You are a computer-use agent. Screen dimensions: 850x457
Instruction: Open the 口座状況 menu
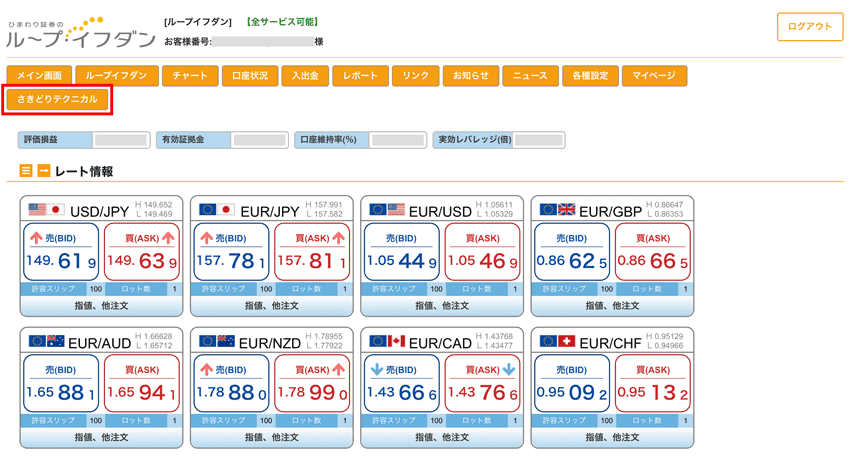click(250, 76)
